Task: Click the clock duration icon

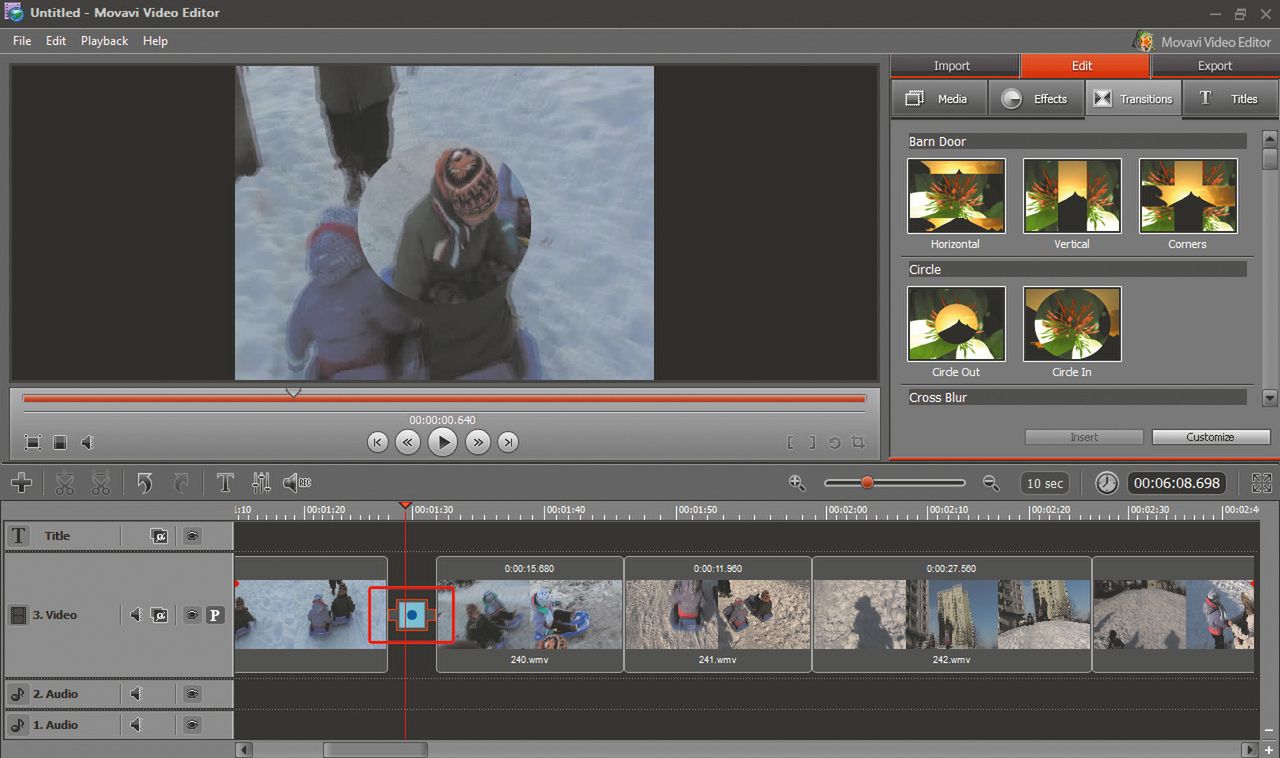Action: pos(1107,483)
